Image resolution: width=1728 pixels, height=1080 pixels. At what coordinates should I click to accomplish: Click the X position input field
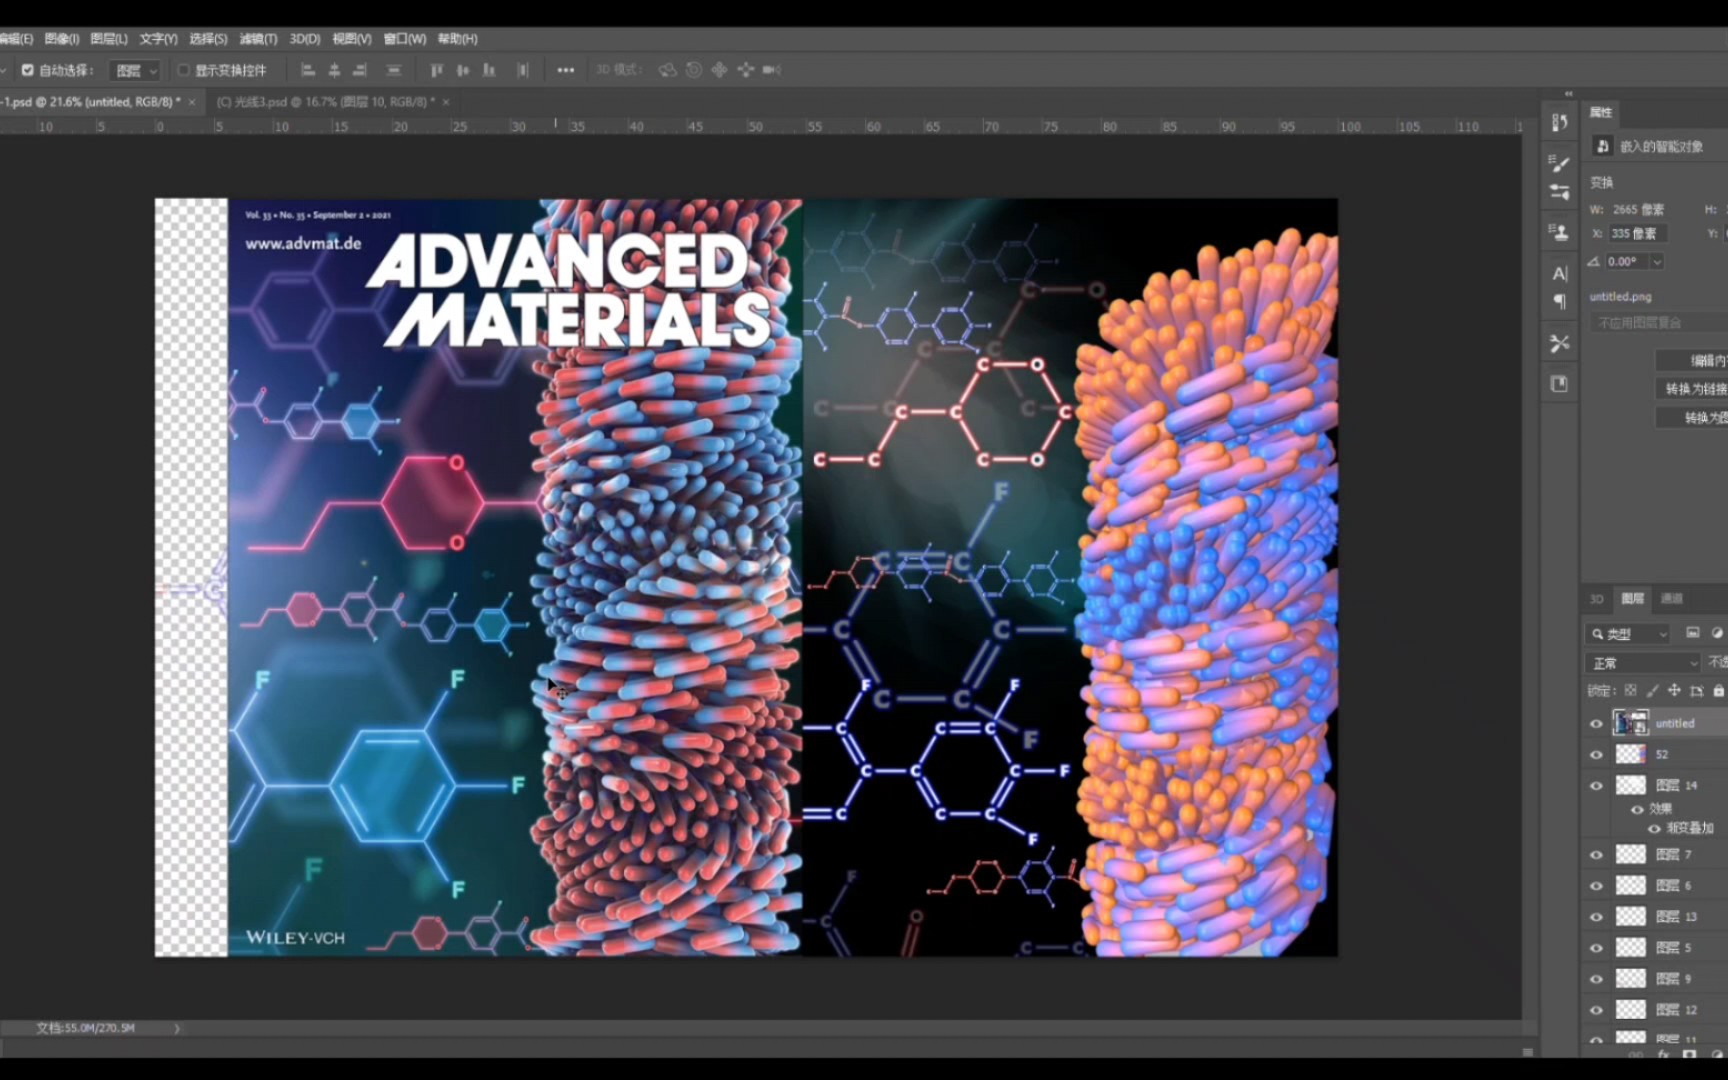[x=1636, y=234]
